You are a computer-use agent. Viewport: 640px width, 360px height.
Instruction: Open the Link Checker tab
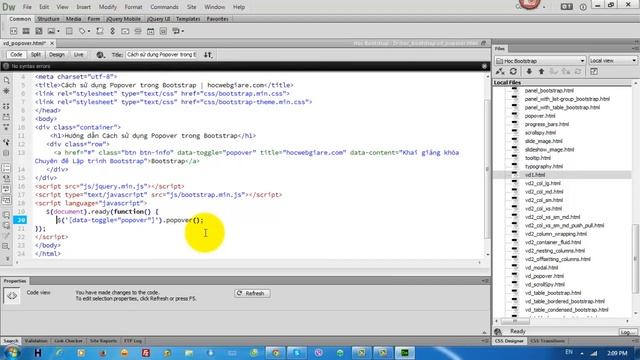pos(68,341)
